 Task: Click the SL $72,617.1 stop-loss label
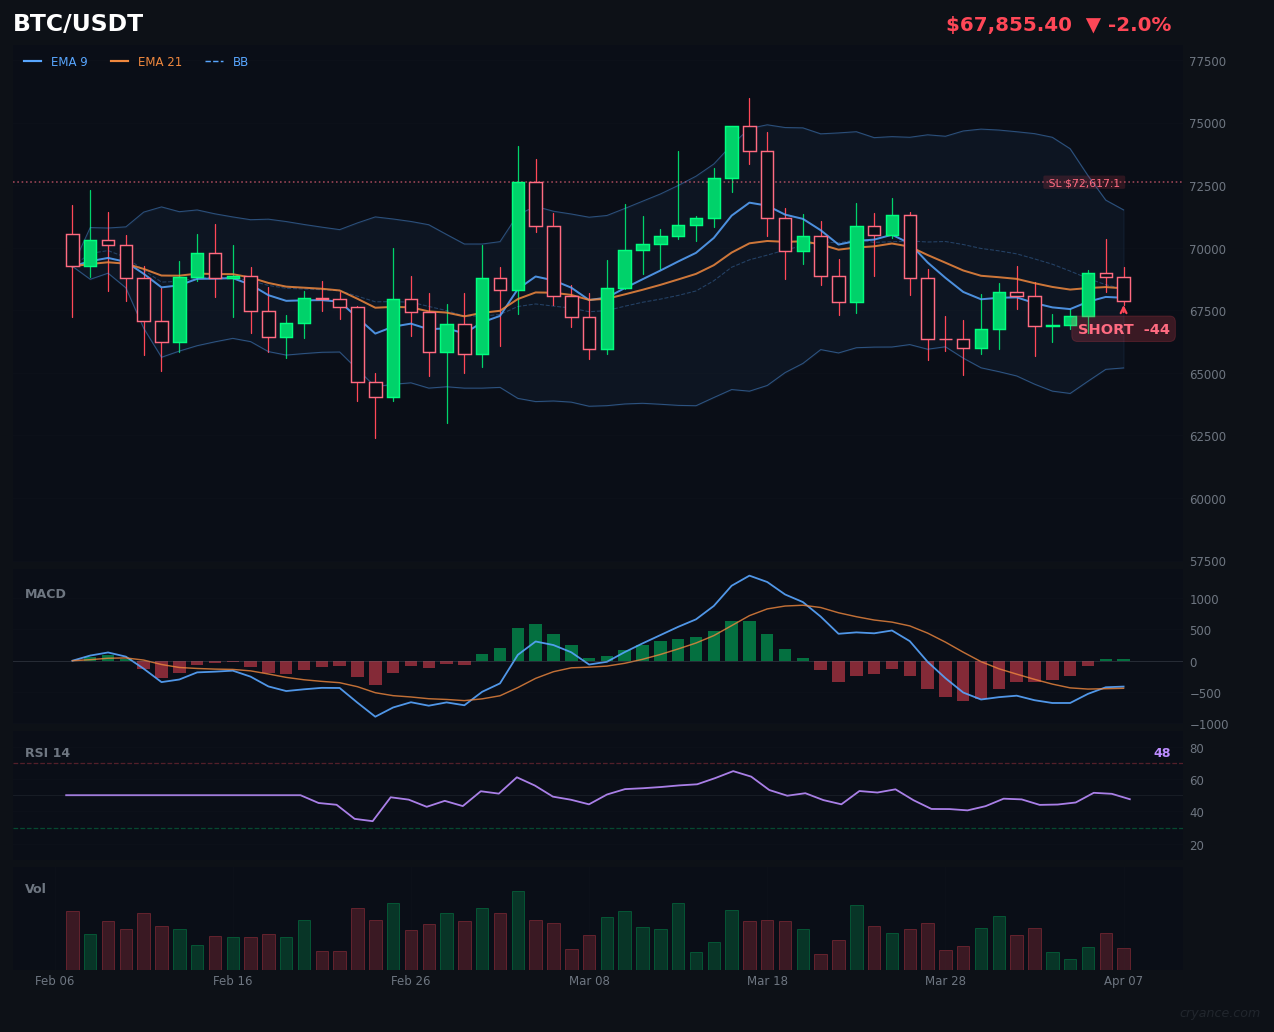(1084, 183)
